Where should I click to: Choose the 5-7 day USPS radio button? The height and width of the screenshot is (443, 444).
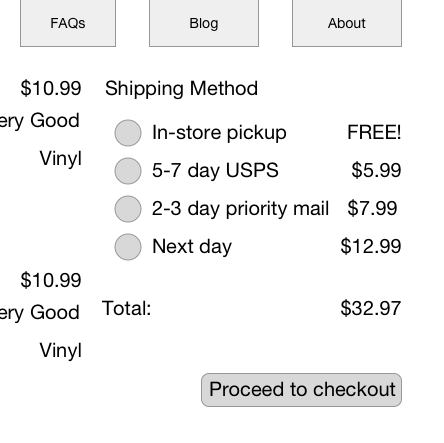coord(128,171)
